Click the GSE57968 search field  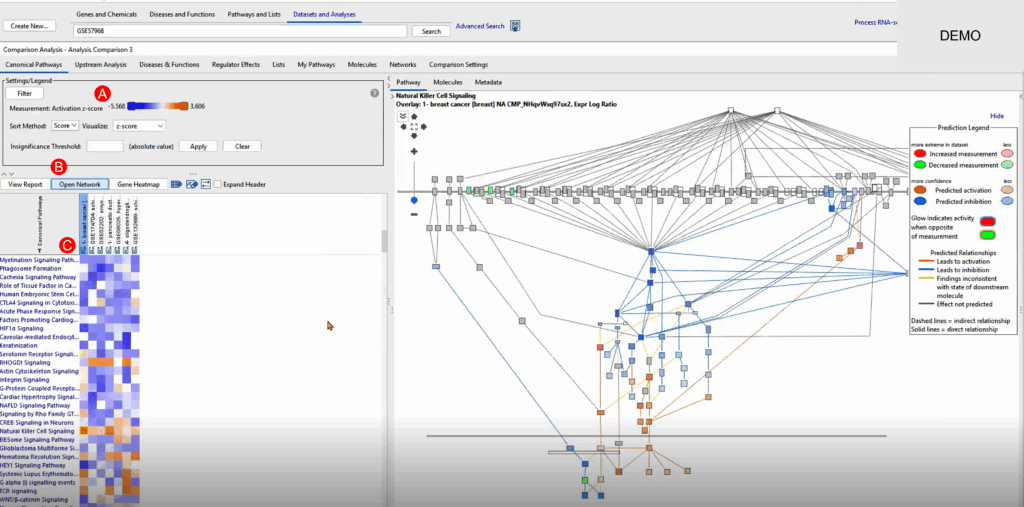pyautogui.click(x=242, y=31)
